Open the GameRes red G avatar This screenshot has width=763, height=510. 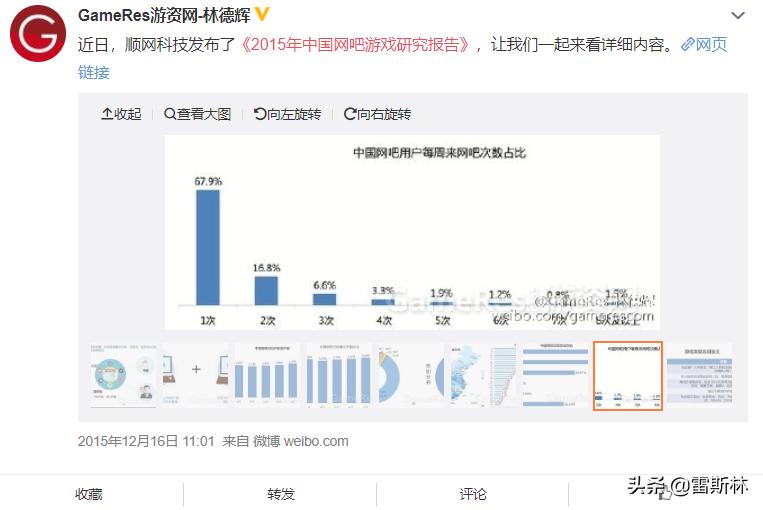pos(38,34)
